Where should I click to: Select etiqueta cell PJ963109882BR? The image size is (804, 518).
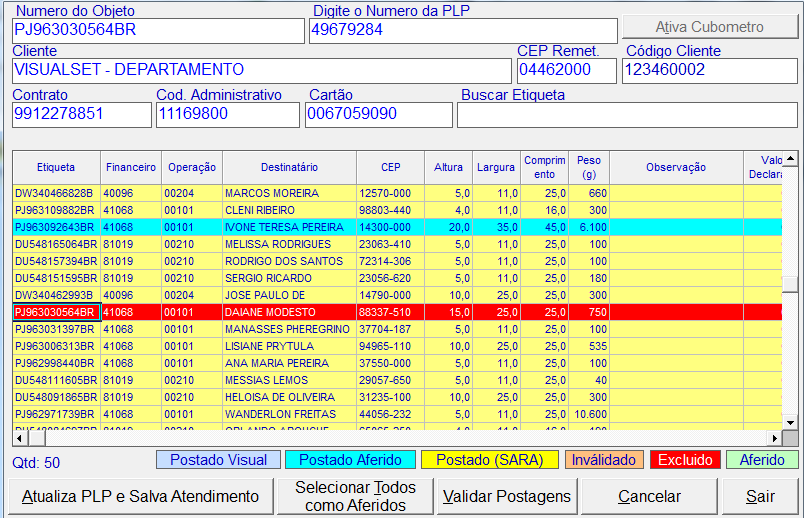click(x=56, y=210)
